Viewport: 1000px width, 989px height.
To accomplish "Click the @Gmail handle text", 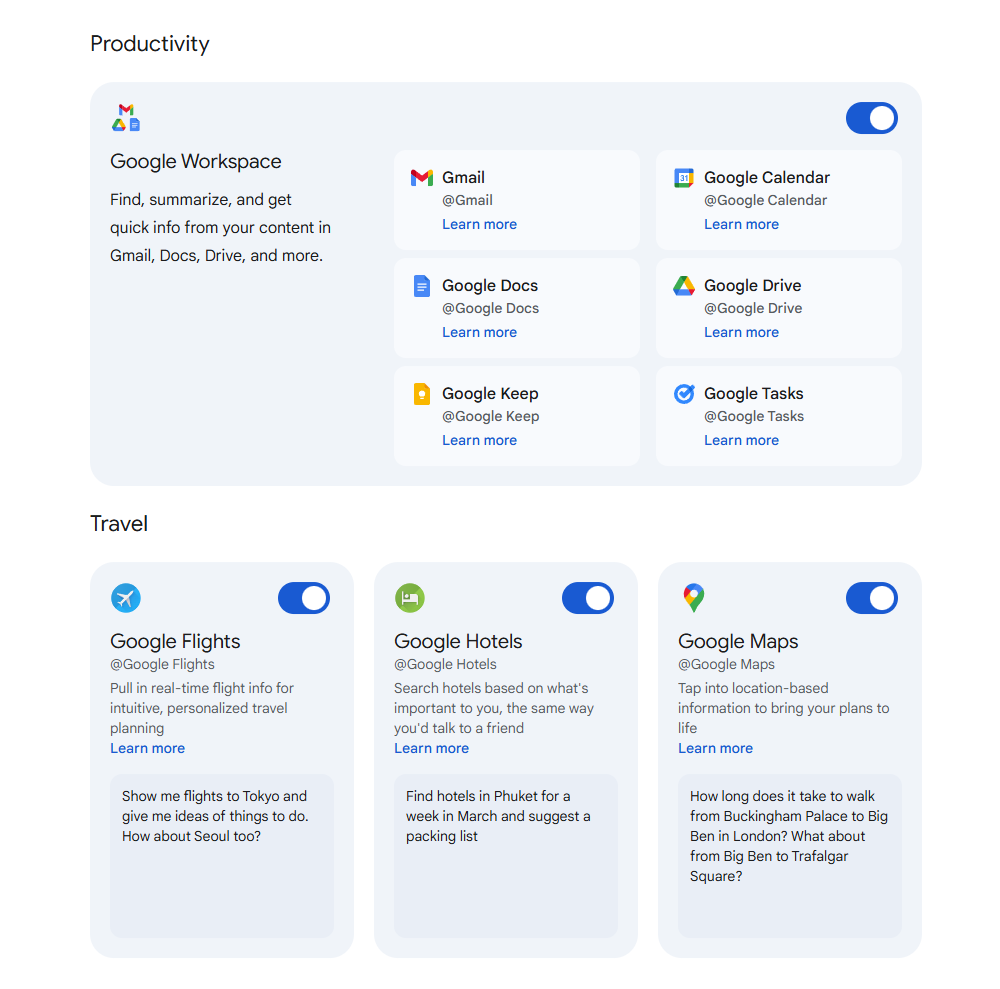I will tap(467, 201).
